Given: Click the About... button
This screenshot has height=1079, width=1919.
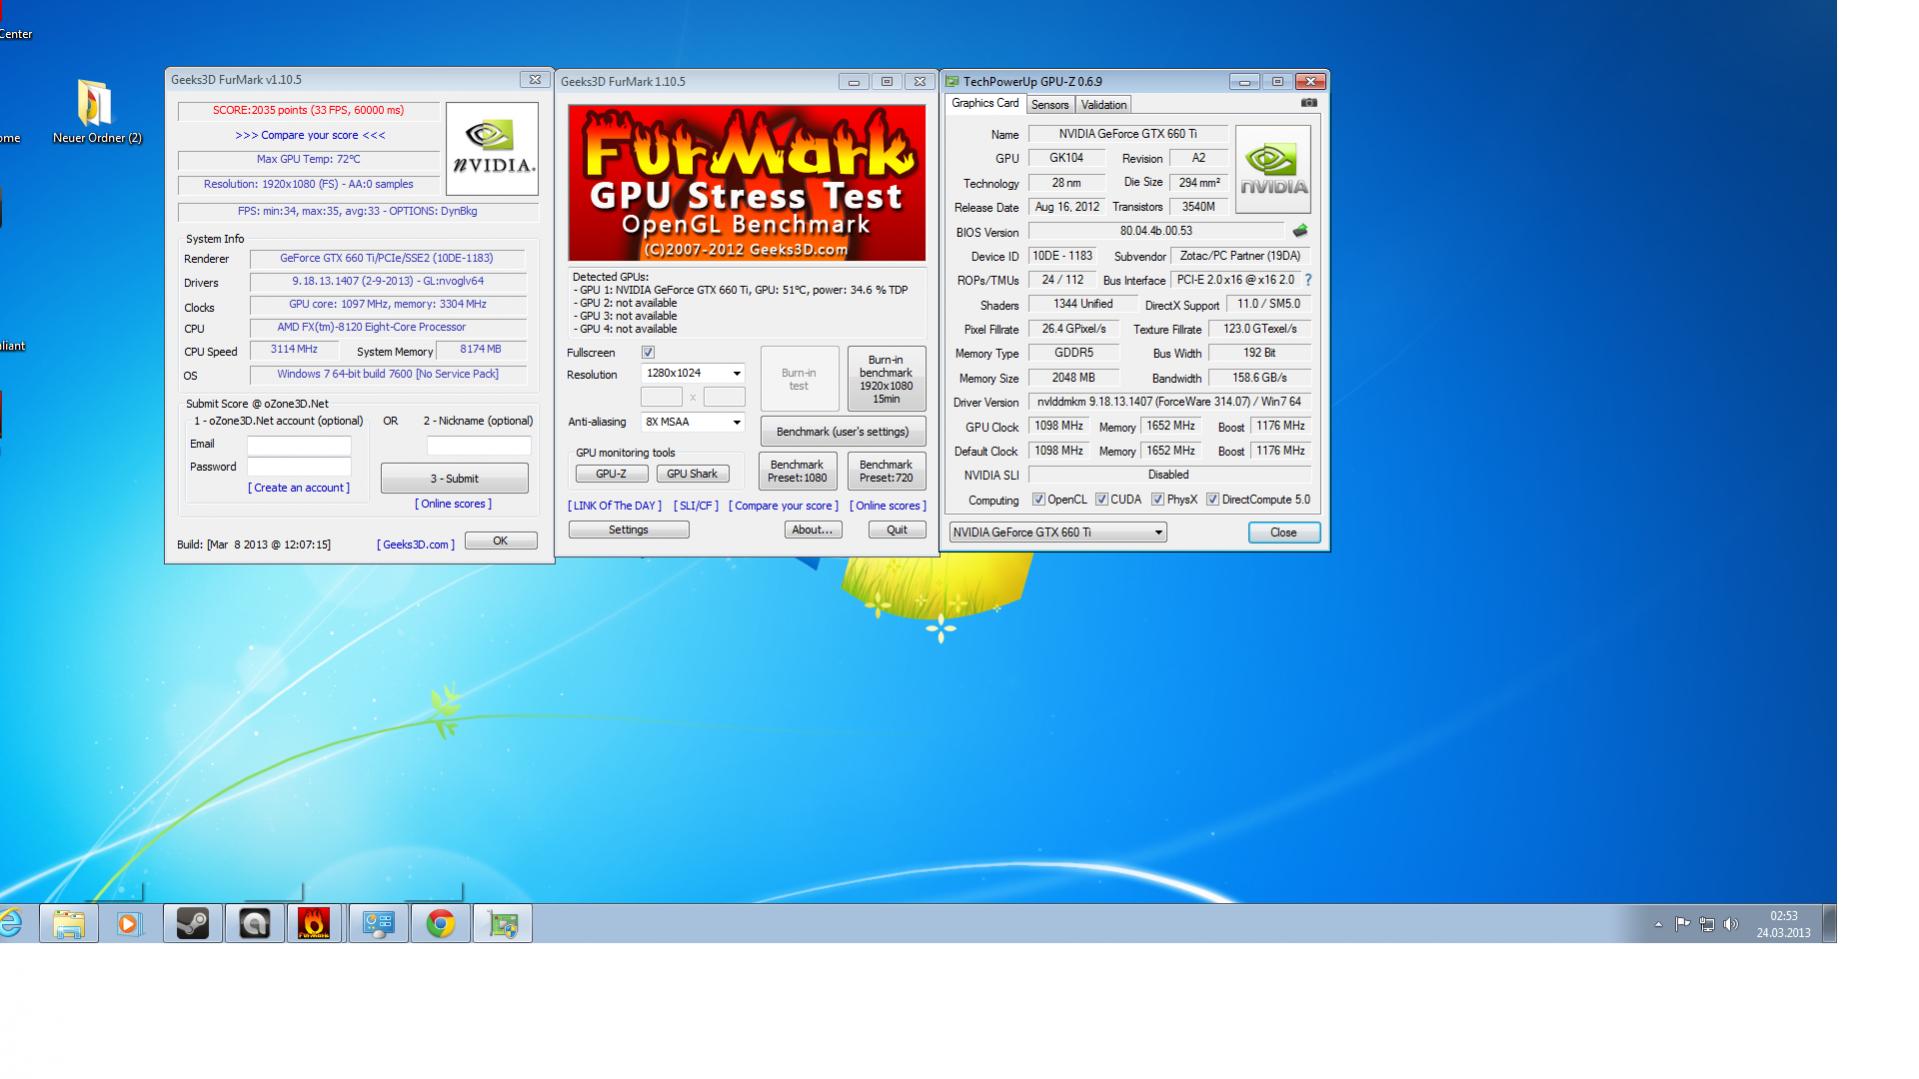Looking at the screenshot, I should tap(812, 530).
